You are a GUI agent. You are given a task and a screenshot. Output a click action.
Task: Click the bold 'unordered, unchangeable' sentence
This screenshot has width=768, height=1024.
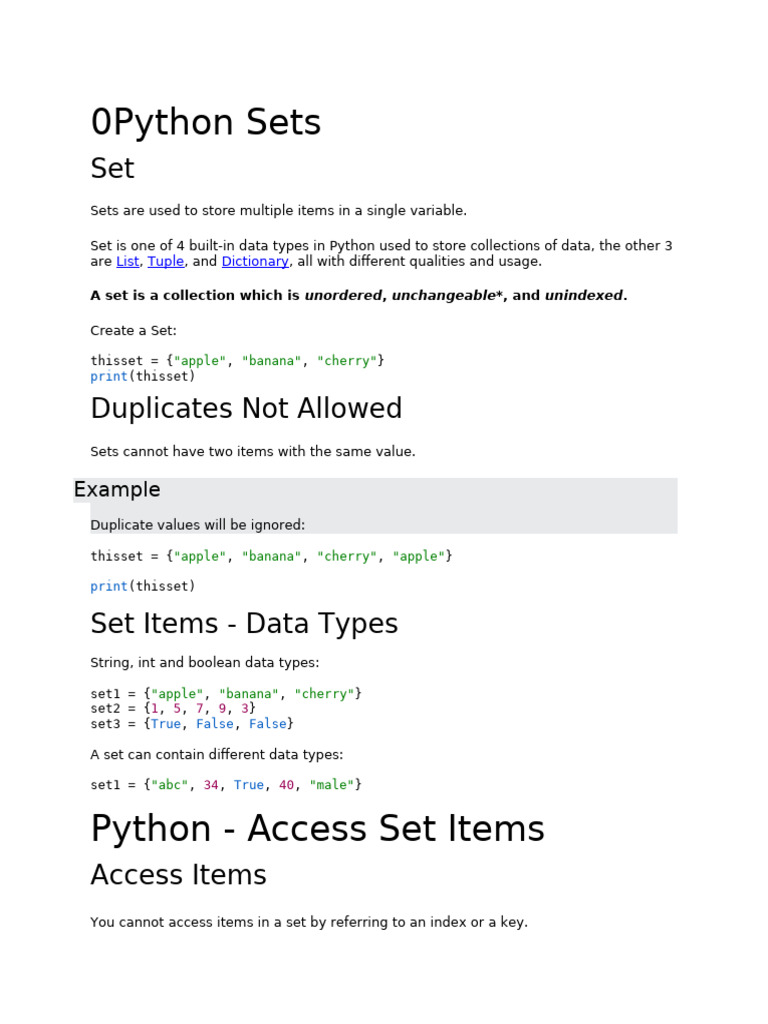tap(359, 296)
